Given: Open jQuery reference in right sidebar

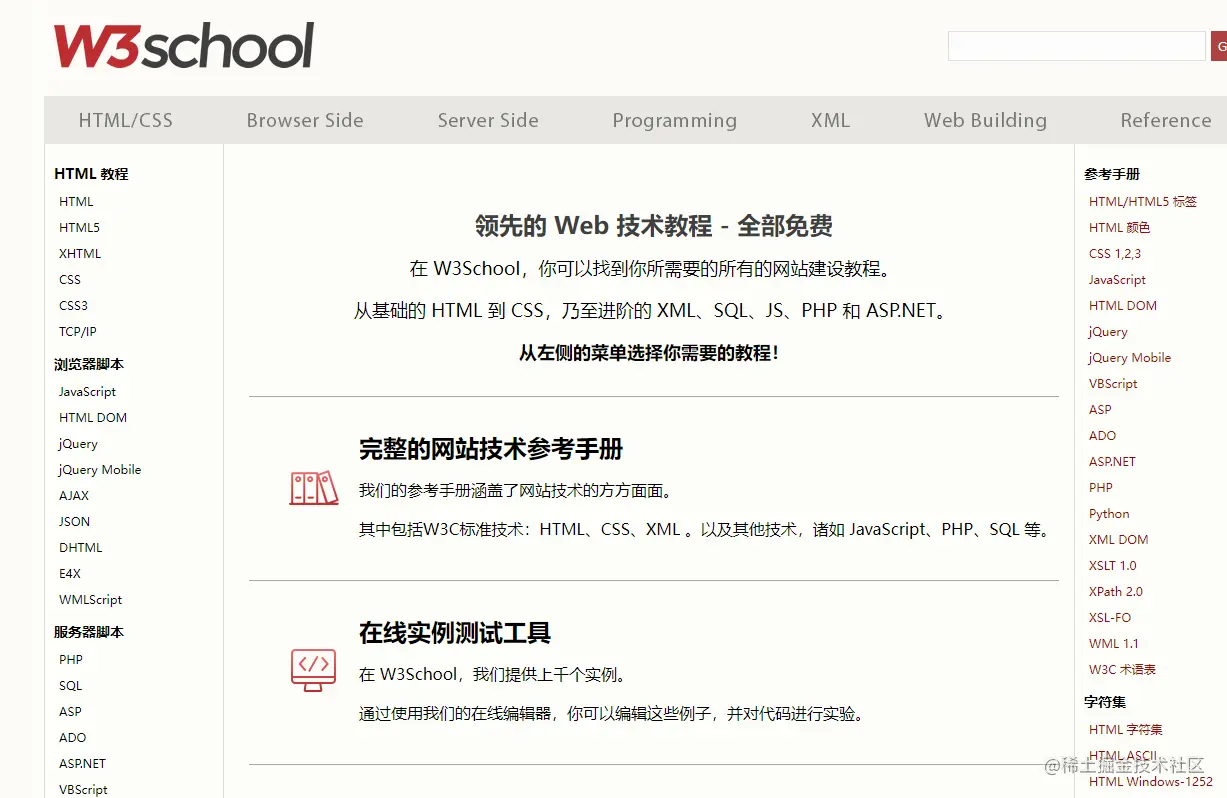Looking at the screenshot, I should pos(1108,331).
